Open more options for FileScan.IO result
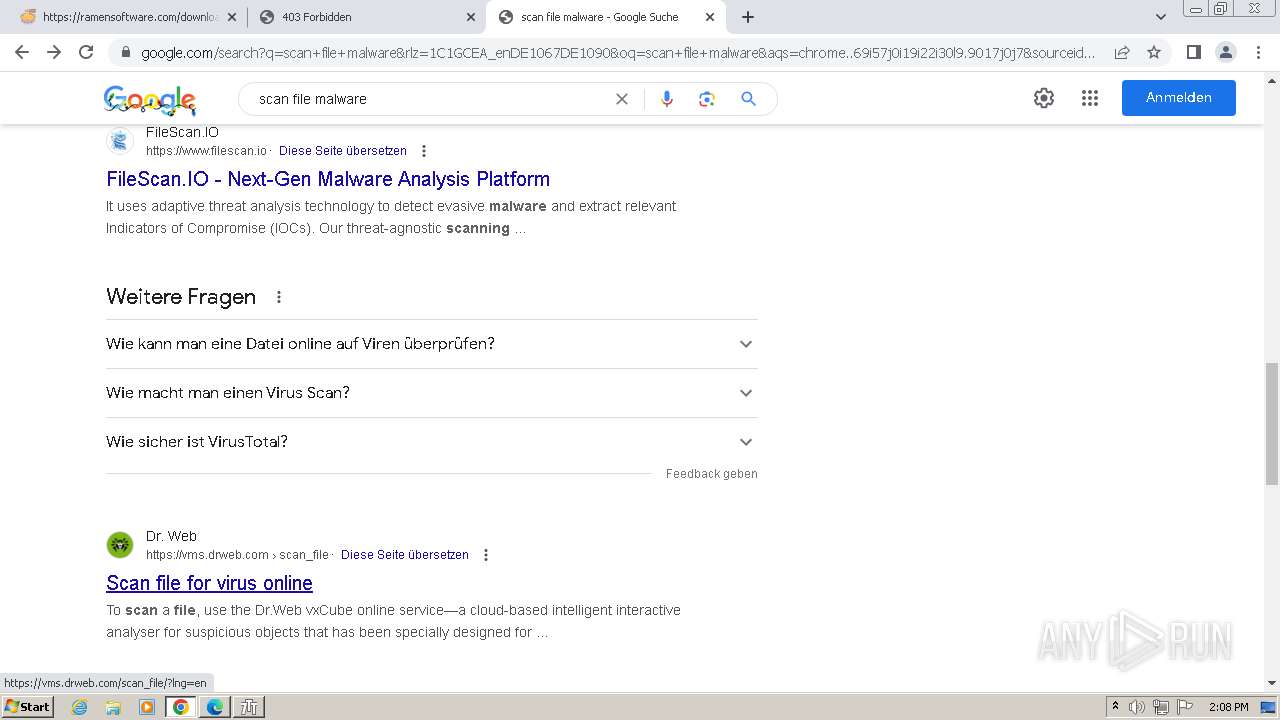Viewport: 1280px width, 720px height. tap(424, 151)
